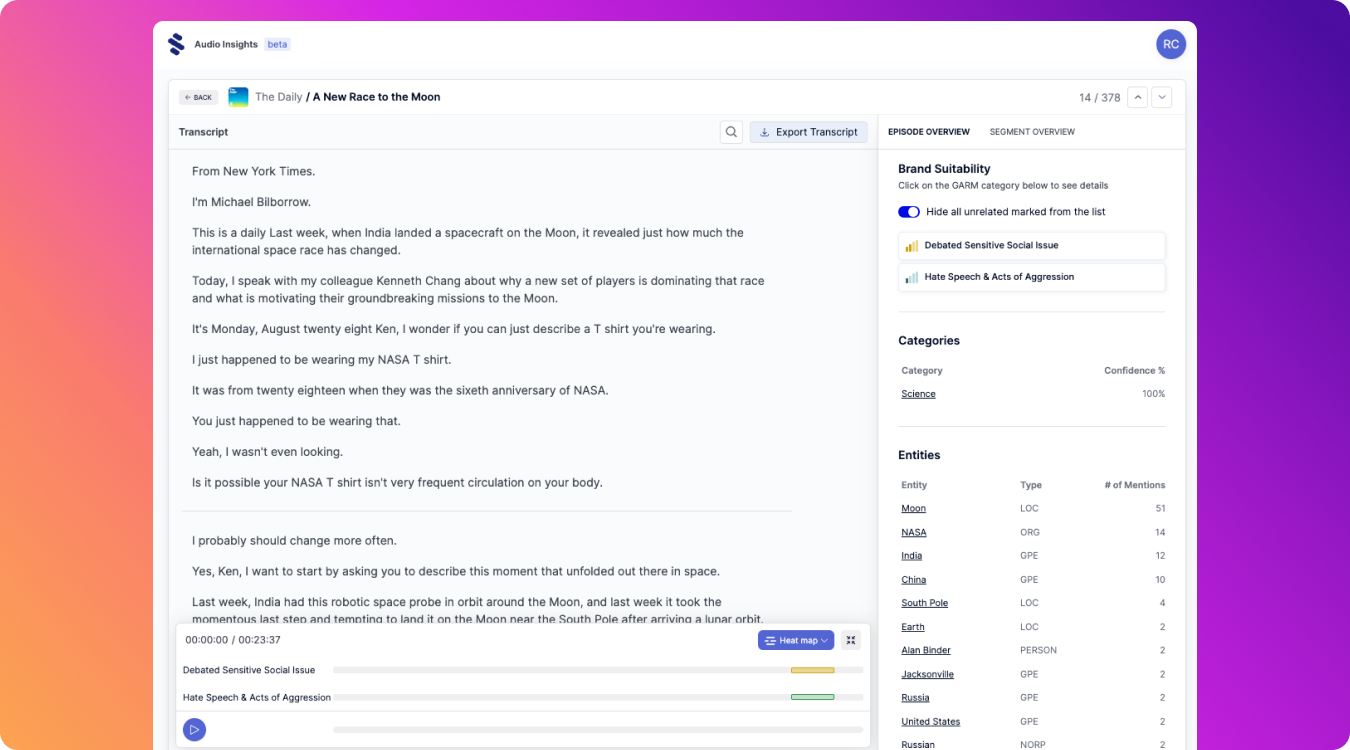Open the Episode Overview tab
The width and height of the screenshot is (1350, 750).
928,131
